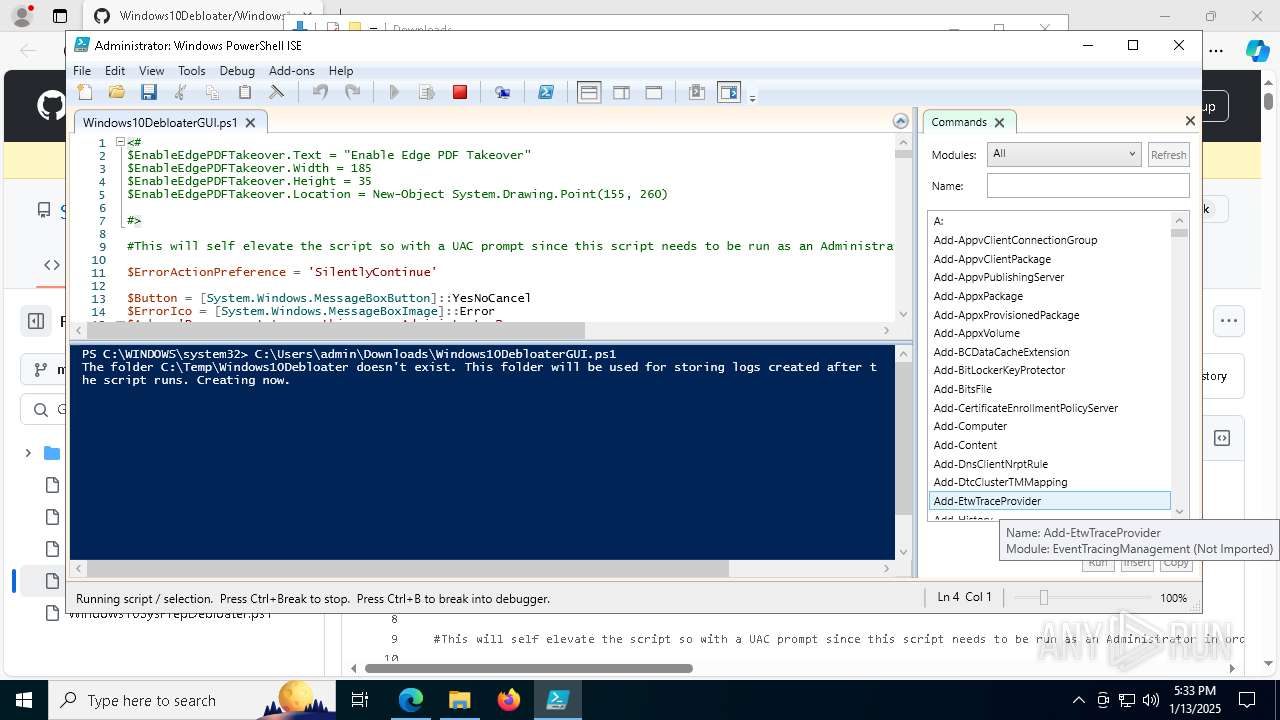This screenshot has height=720, width=1280.
Task: Open the View menu
Action: (151, 71)
